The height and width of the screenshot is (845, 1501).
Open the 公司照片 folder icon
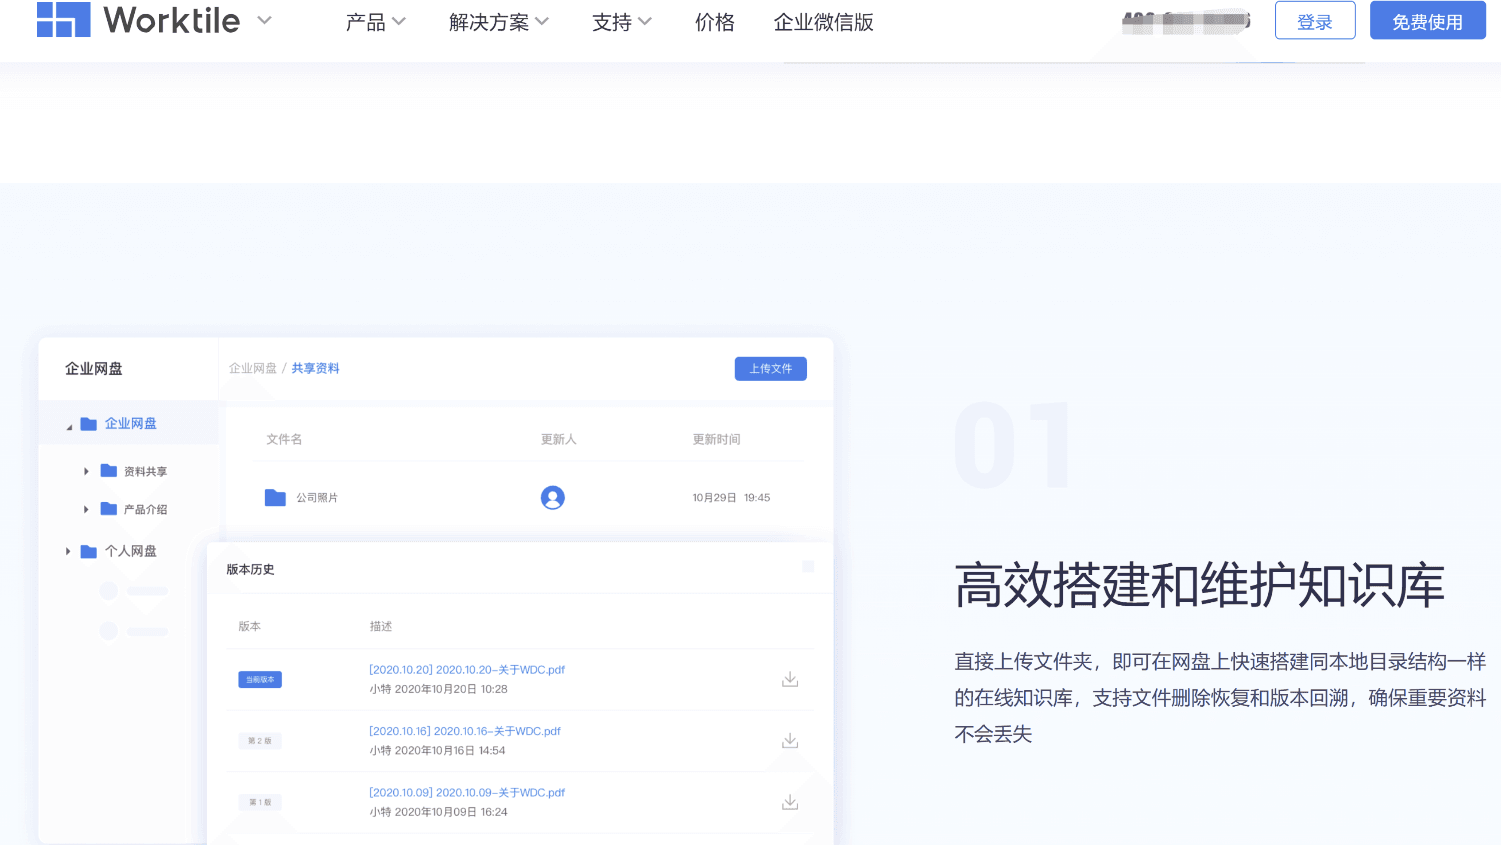pos(275,497)
